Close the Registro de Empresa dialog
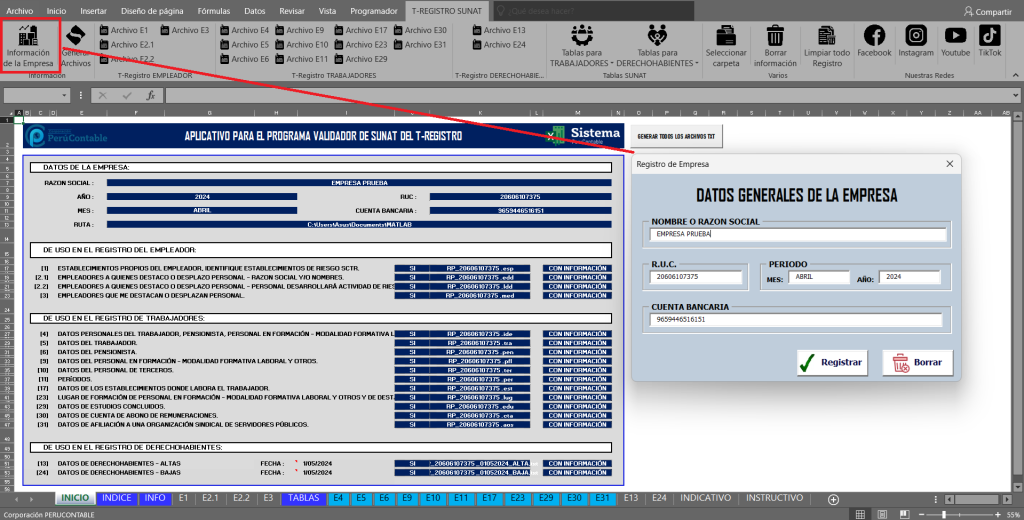 pos(950,164)
